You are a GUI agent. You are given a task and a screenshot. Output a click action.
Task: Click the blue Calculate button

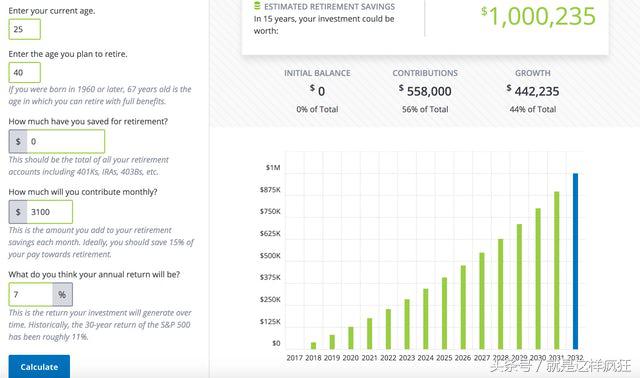[39, 367]
